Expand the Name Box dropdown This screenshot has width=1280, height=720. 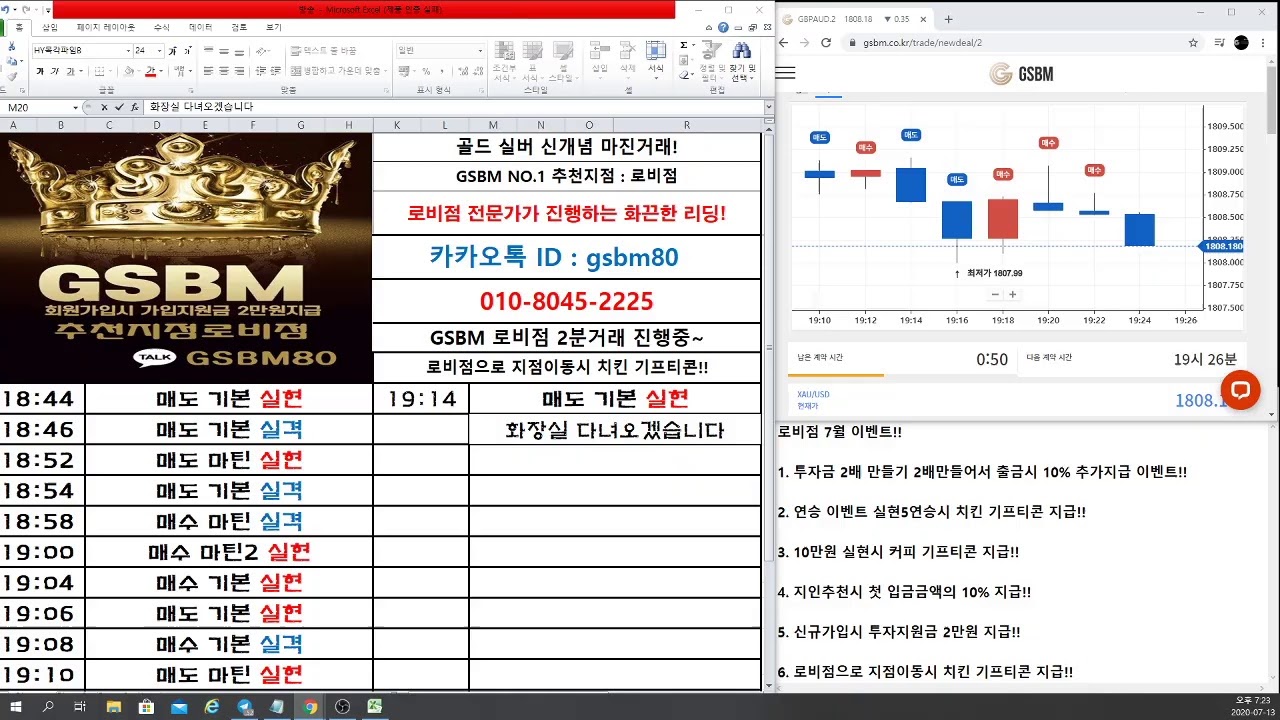click(x=75, y=107)
